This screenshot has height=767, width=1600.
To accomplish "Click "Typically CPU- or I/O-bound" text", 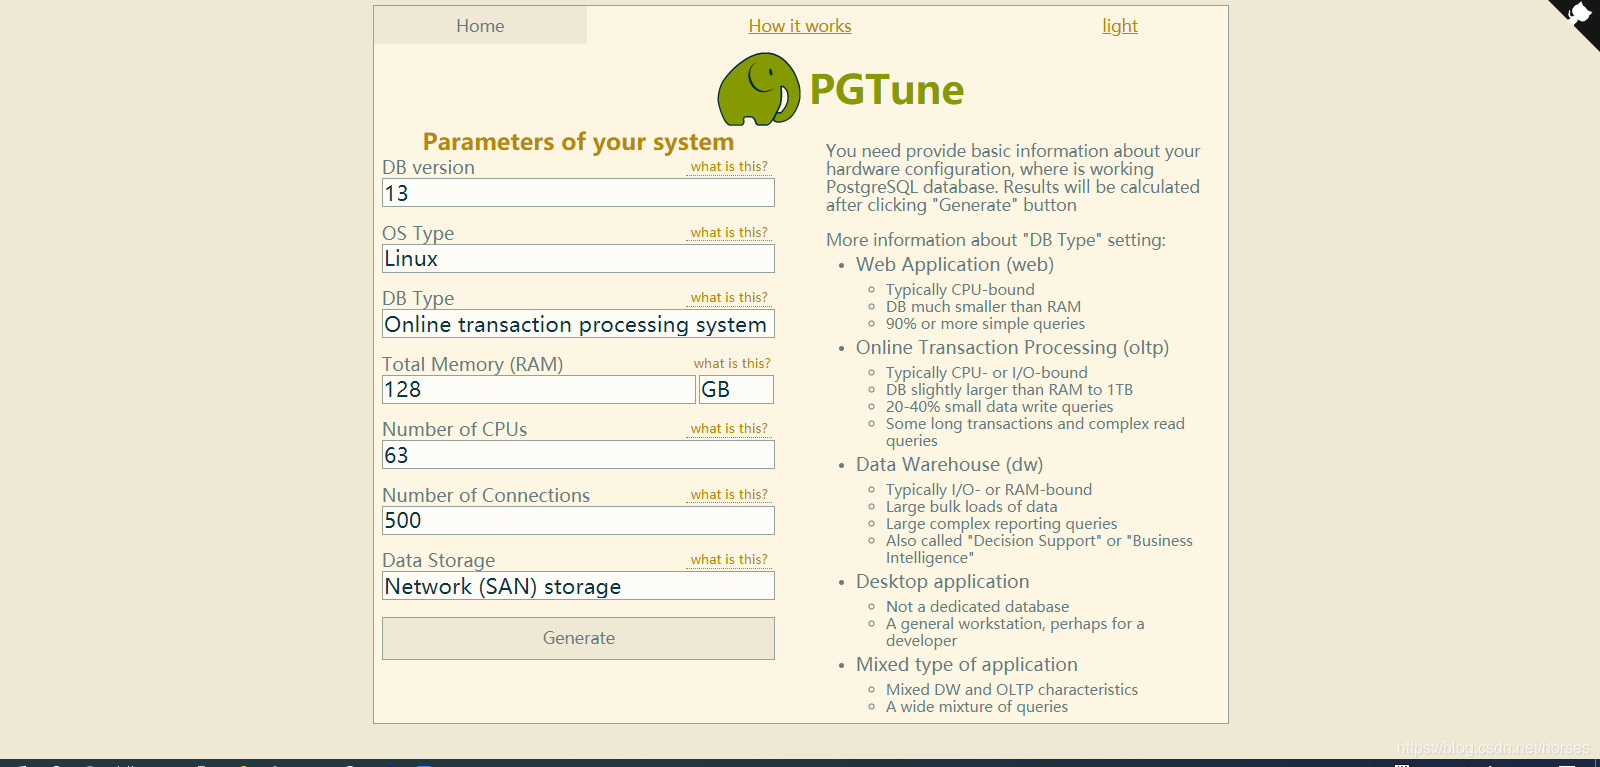I will [986, 373].
